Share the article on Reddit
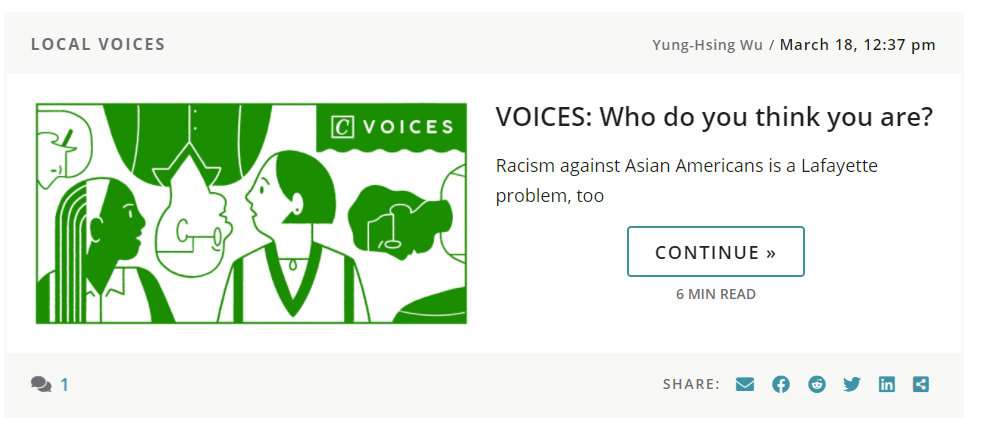989x441 pixels. coord(817,384)
